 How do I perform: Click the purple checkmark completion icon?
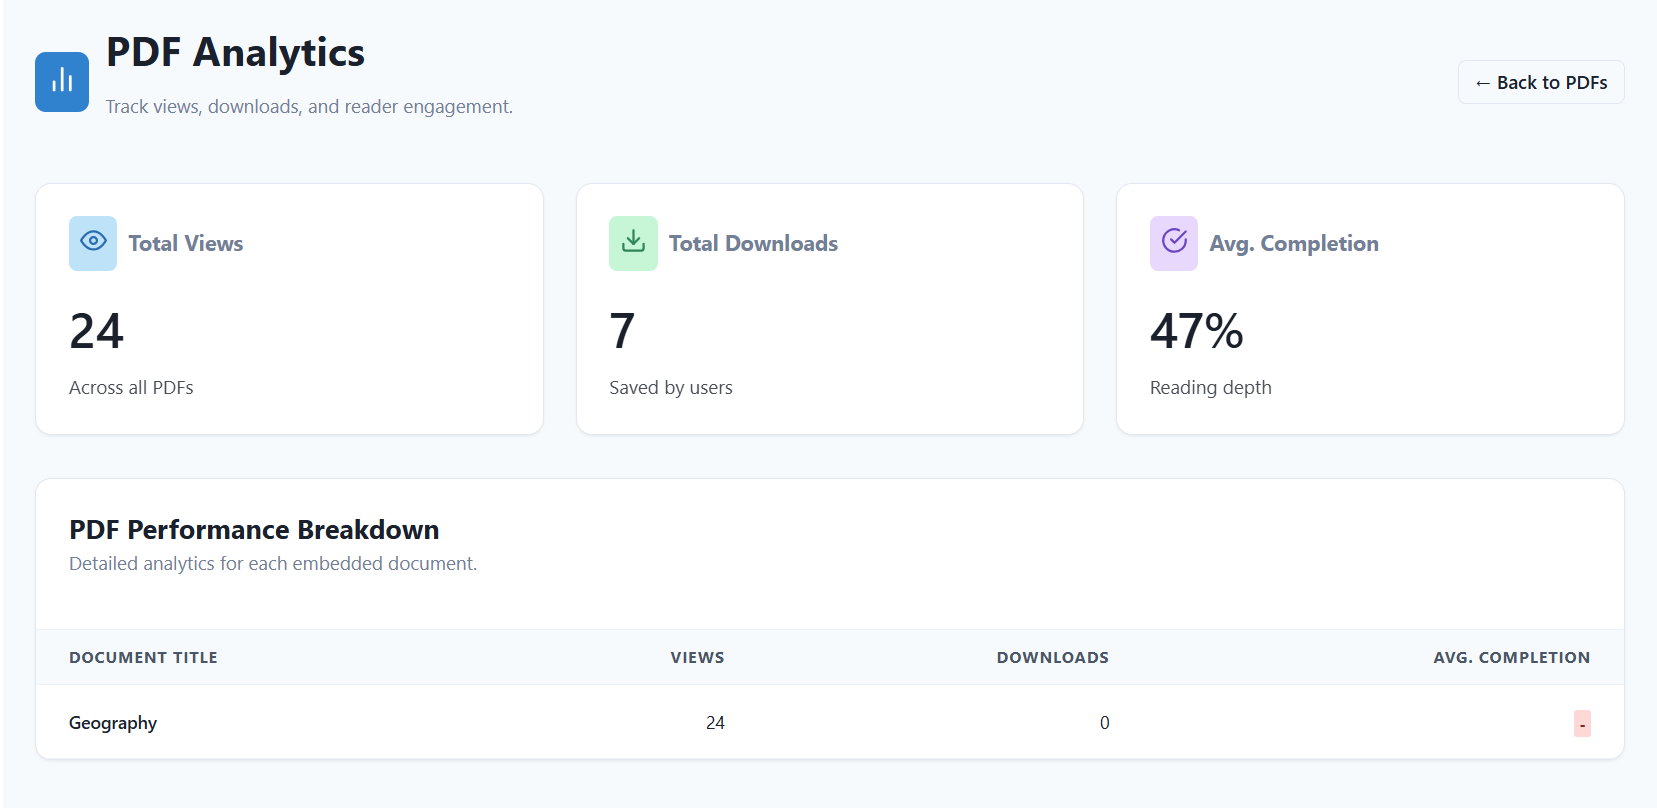point(1174,243)
